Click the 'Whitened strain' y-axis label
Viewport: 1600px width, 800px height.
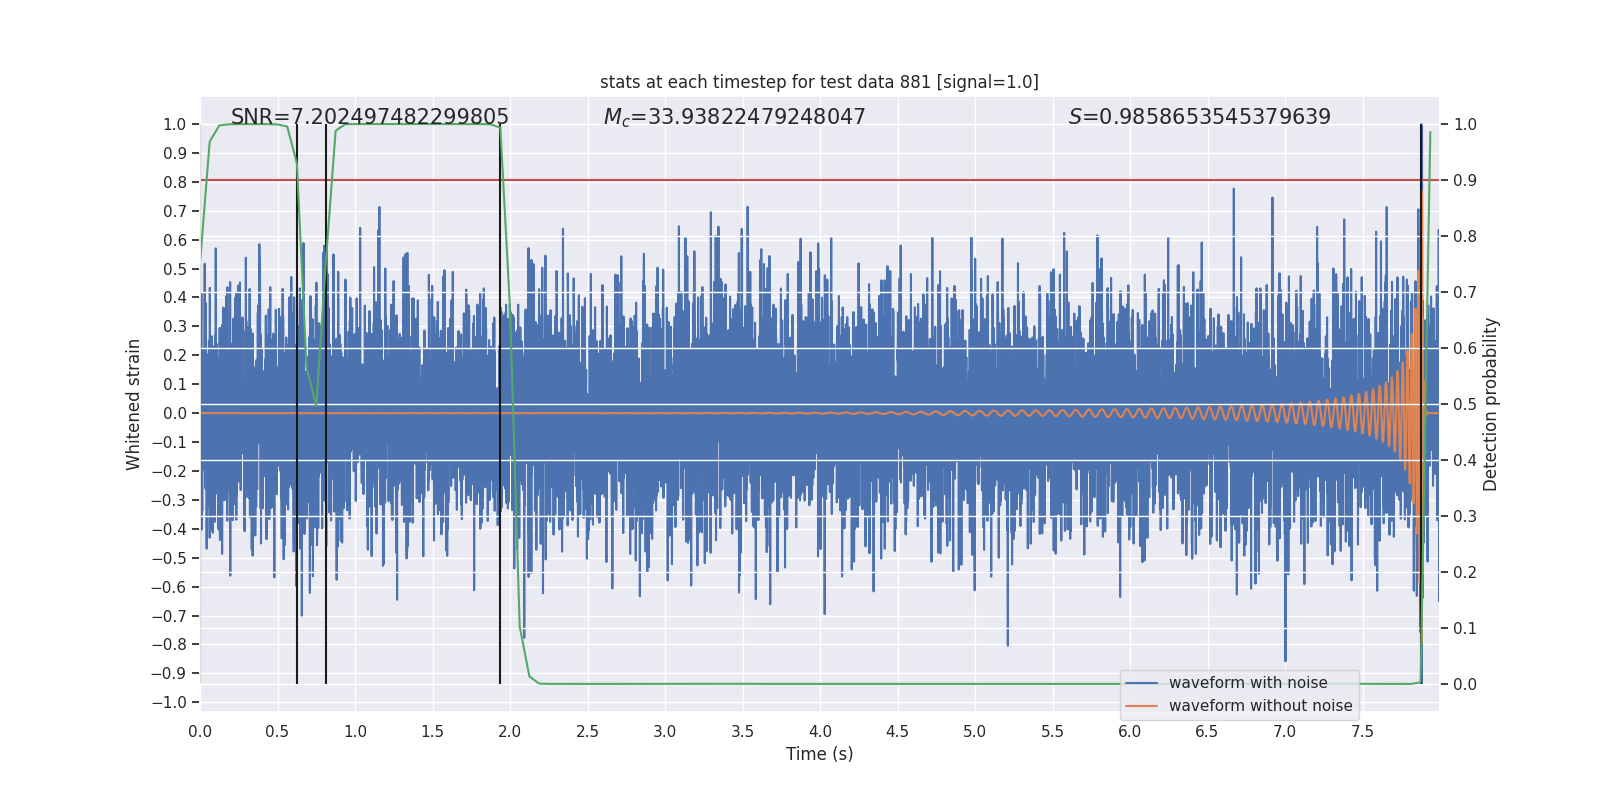(x=133, y=404)
